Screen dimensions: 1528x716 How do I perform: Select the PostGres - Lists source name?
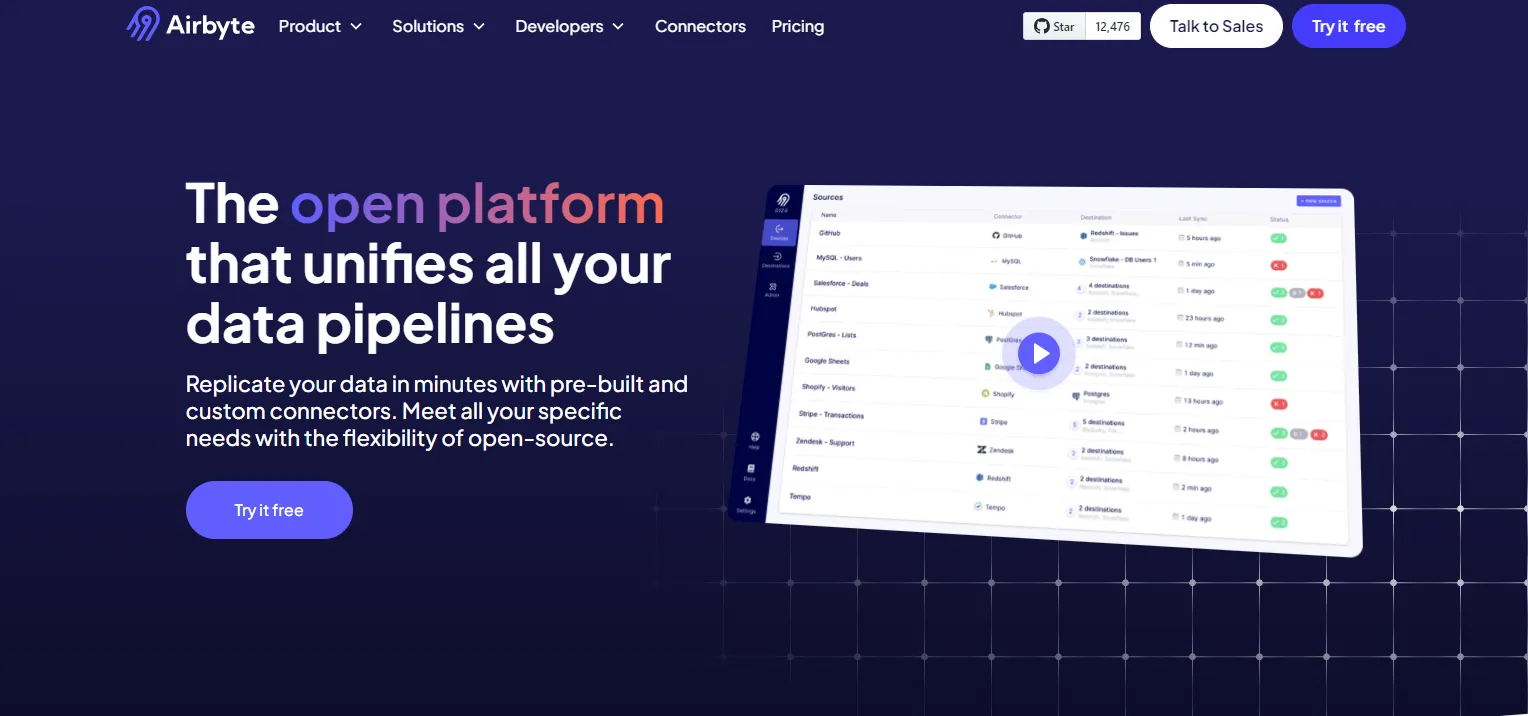pos(832,335)
